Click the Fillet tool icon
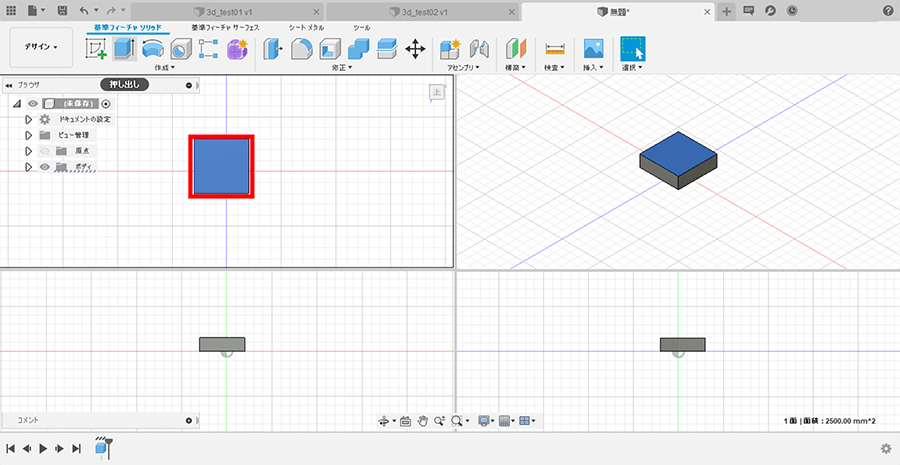The image size is (900, 465). (x=302, y=48)
